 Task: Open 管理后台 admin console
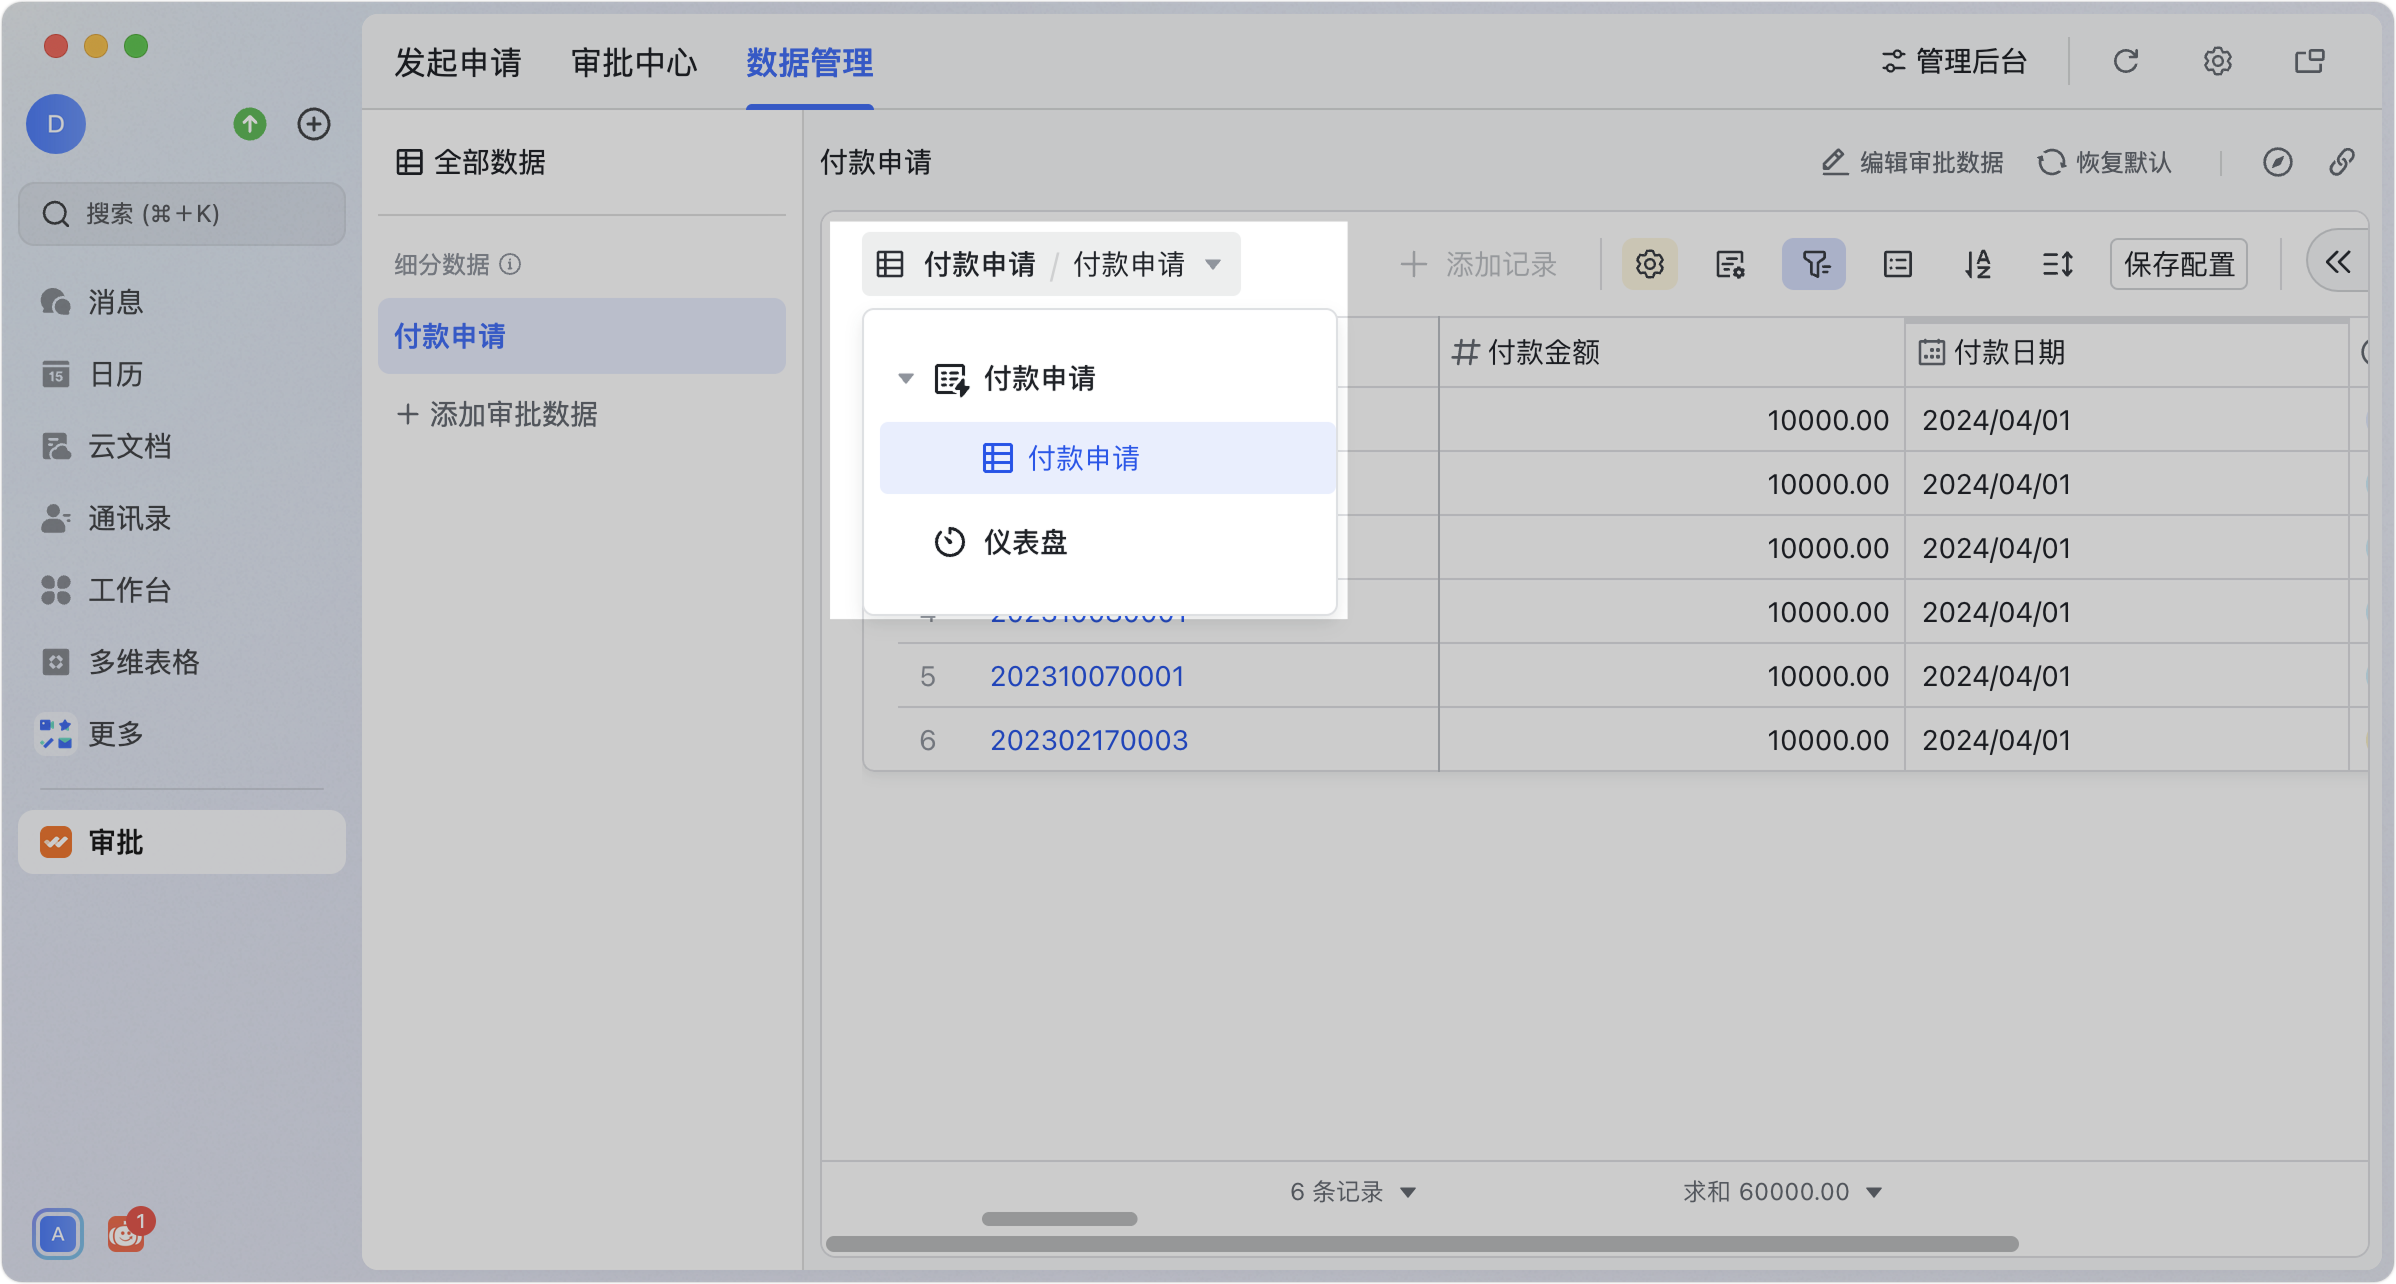click(x=1954, y=62)
